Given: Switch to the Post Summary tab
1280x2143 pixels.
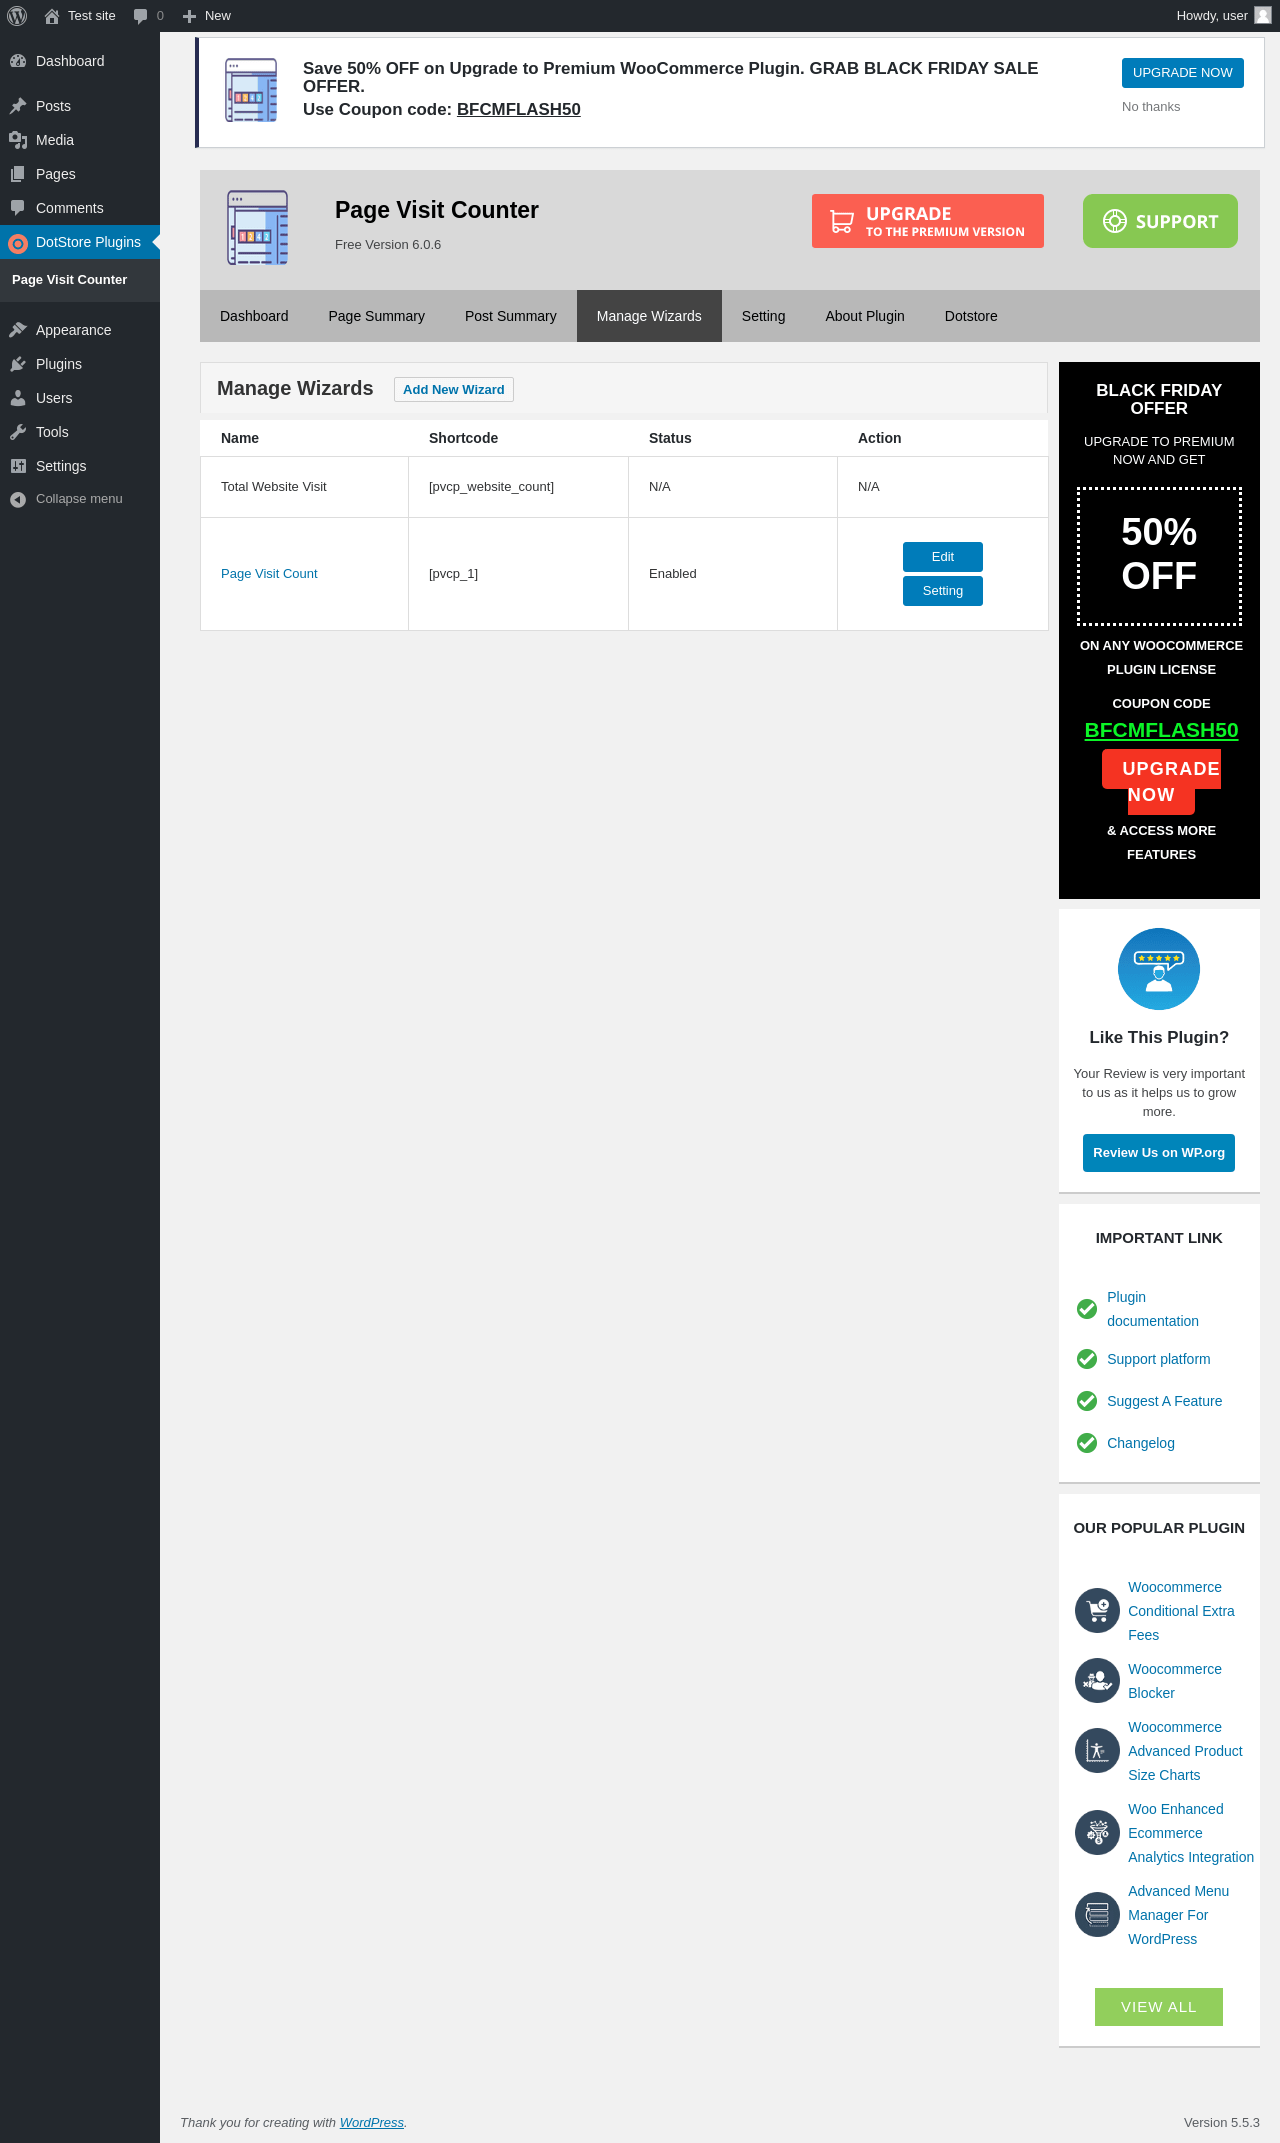Looking at the screenshot, I should [511, 316].
